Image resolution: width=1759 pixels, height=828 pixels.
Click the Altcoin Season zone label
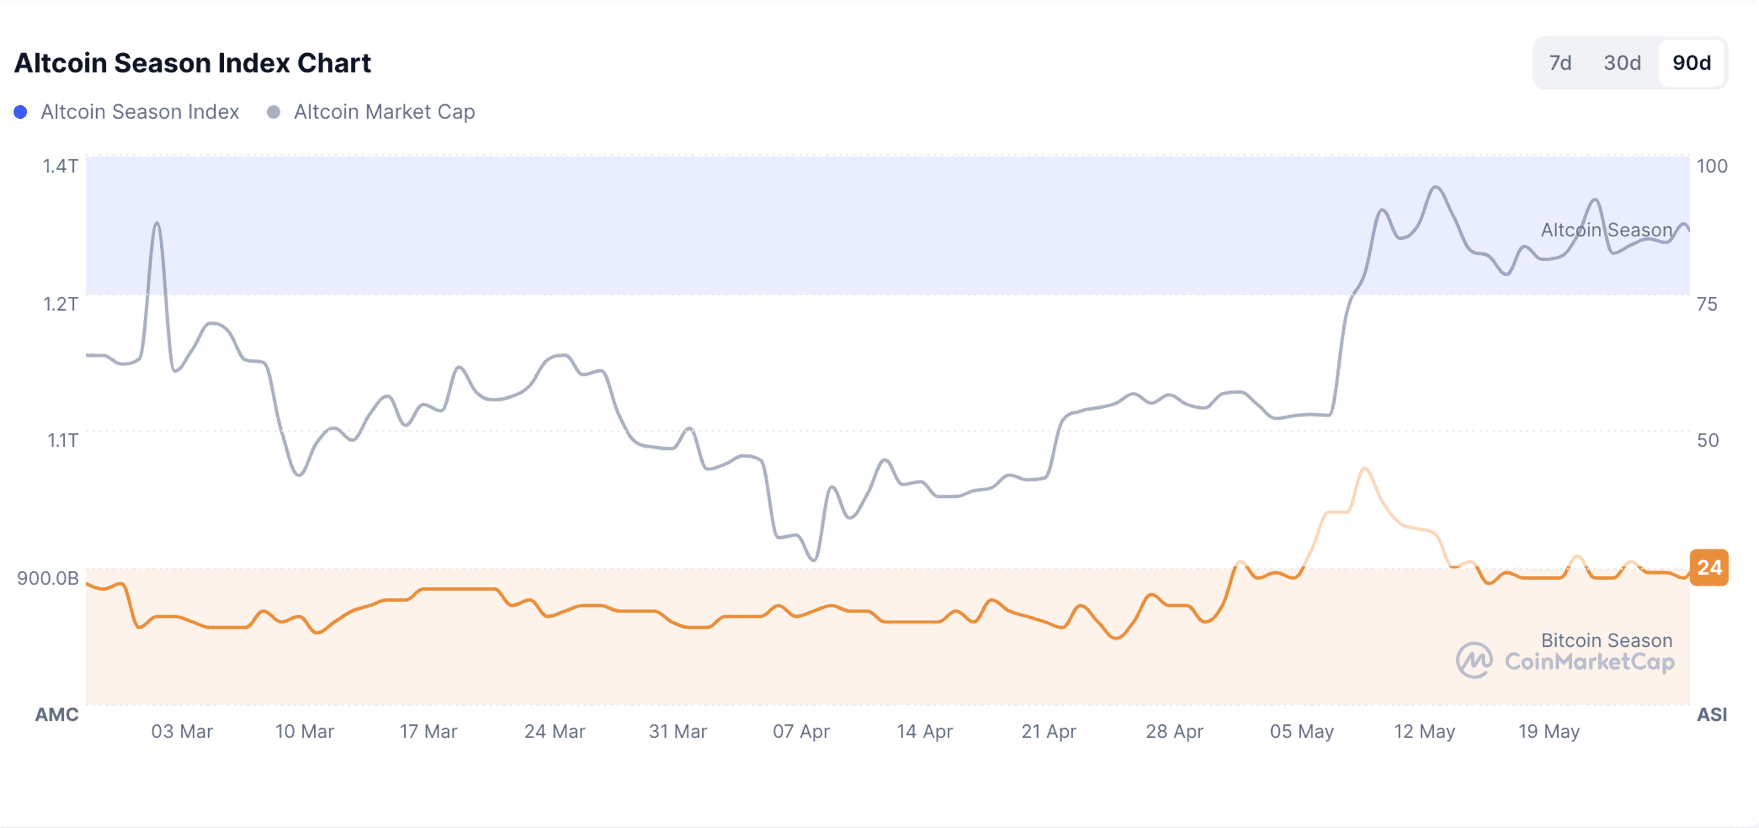click(1606, 230)
